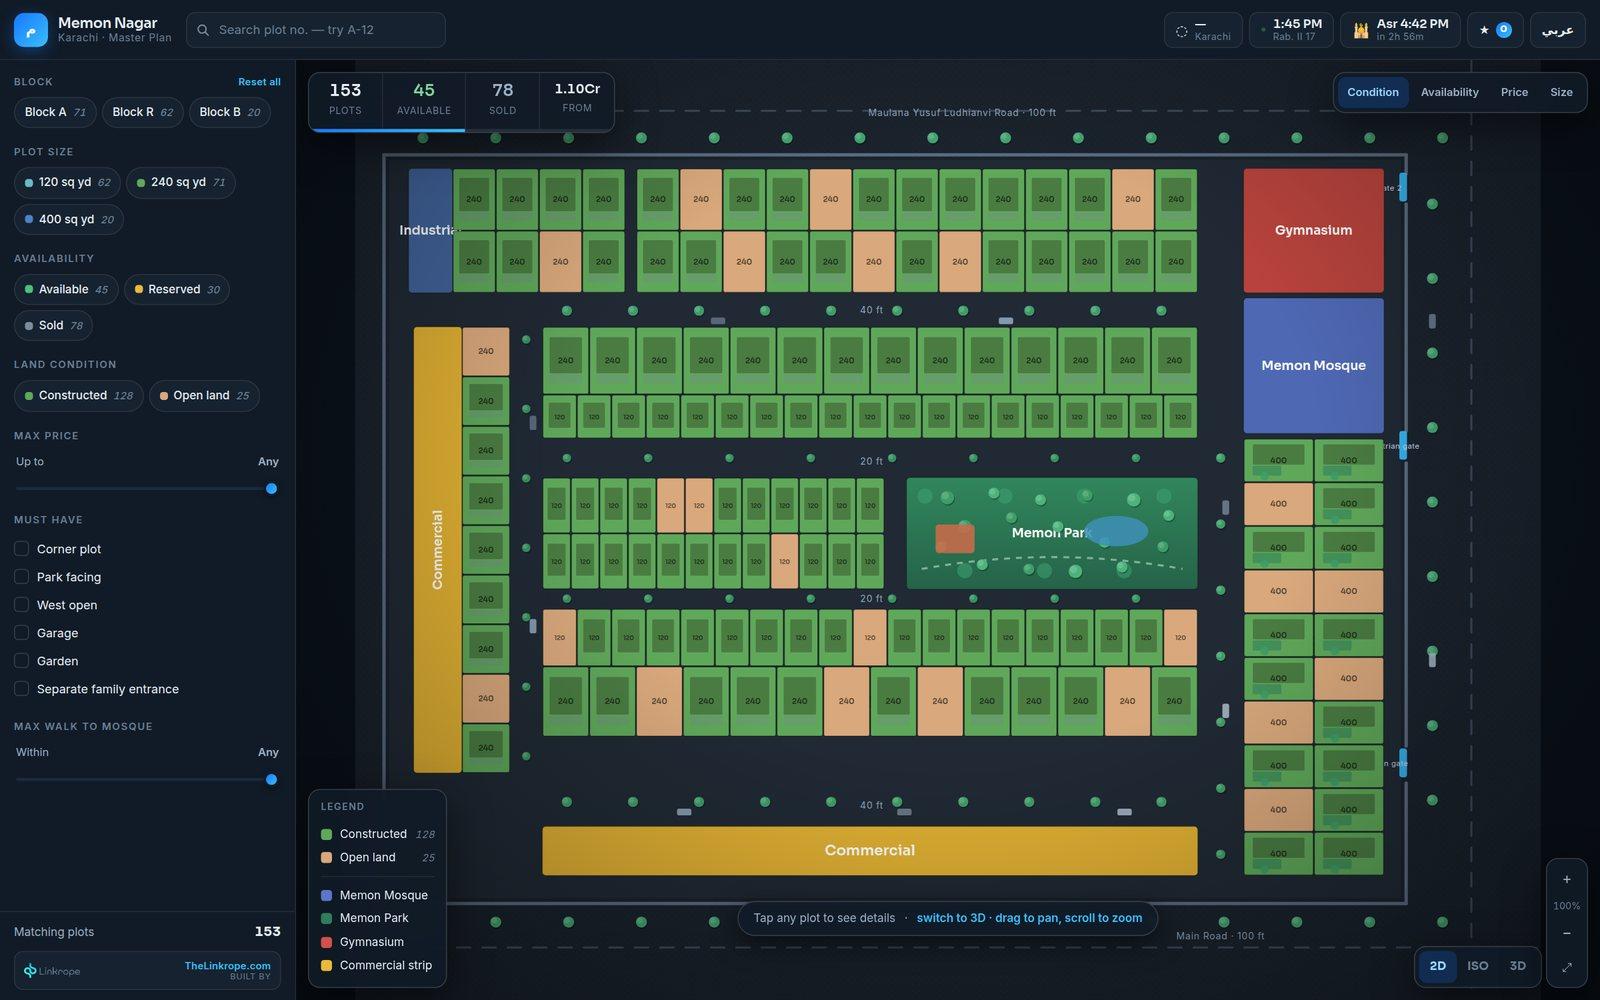Click the Gymnasium block on the map
Image resolution: width=1600 pixels, height=1000 pixels.
pyautogui.click(x=1313, y=230)
